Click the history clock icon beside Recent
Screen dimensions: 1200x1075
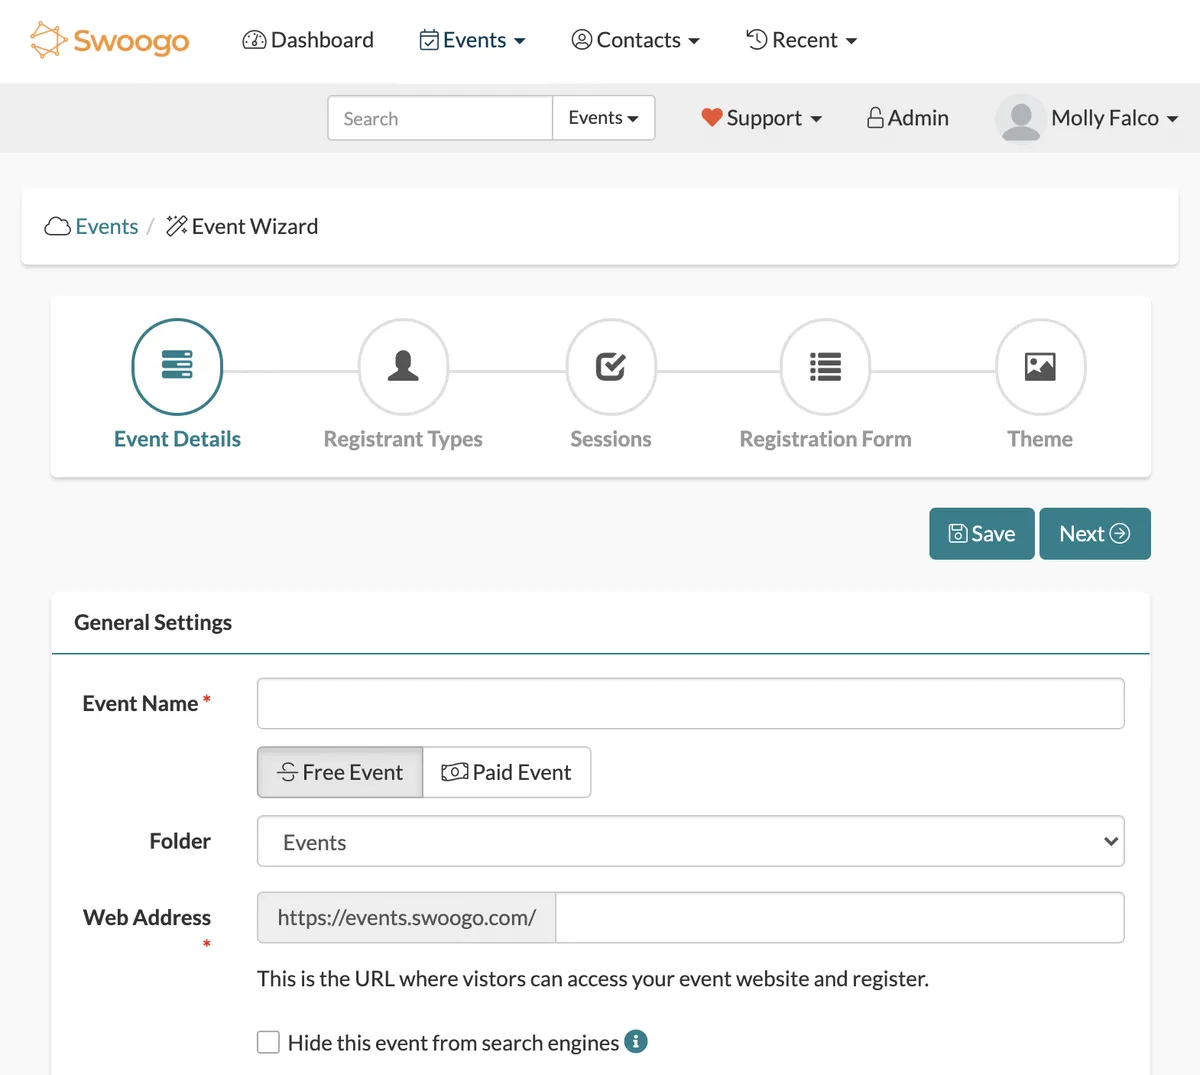[757, 39]
